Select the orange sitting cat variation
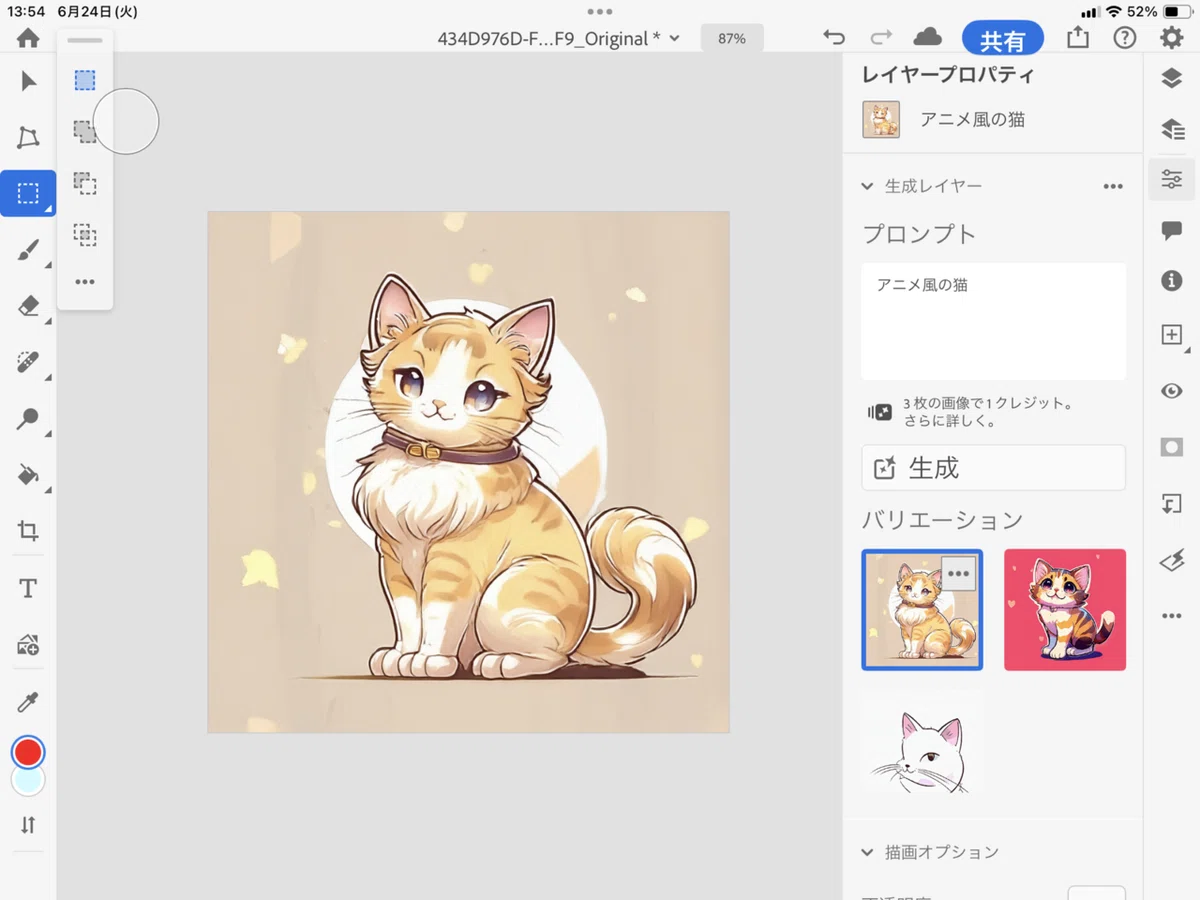Screen dimensions: 1200x900 point(922,610)
